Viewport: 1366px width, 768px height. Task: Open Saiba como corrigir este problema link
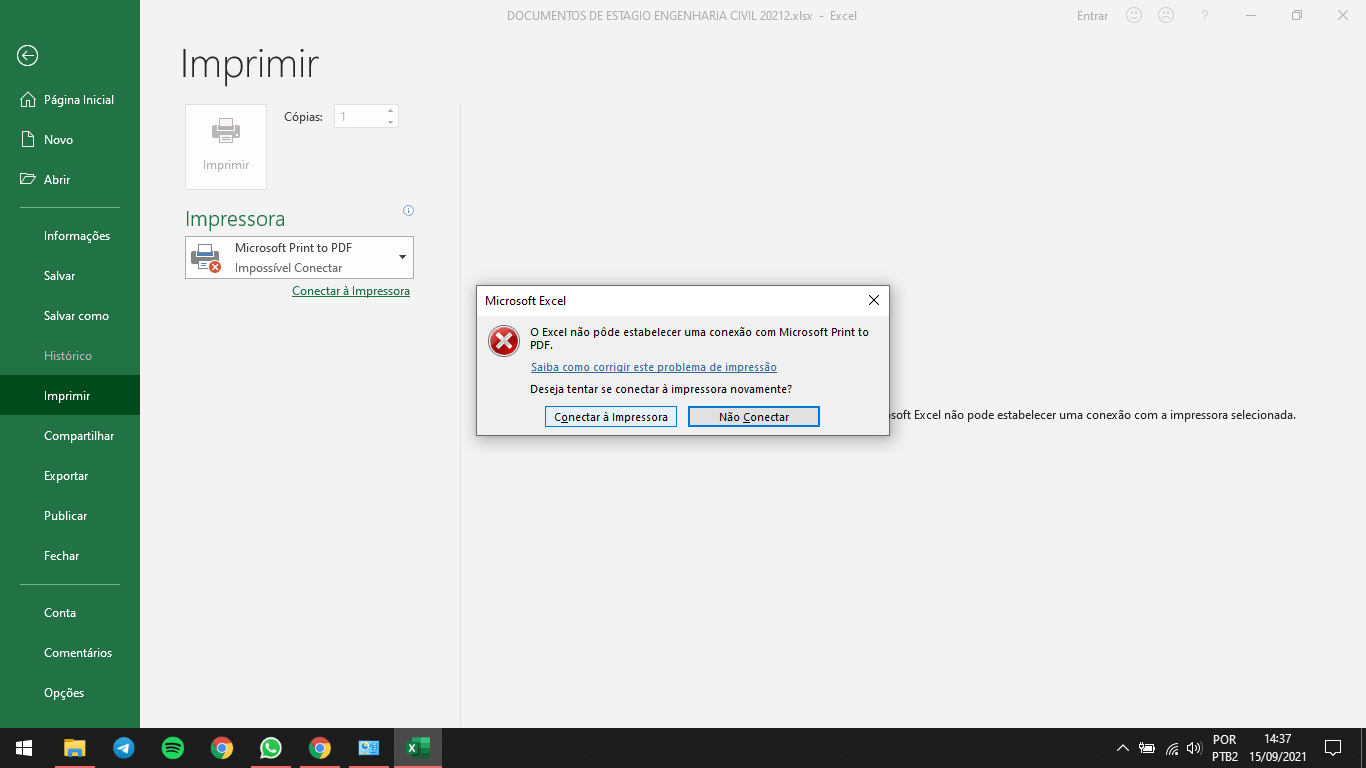pos(654,367)
